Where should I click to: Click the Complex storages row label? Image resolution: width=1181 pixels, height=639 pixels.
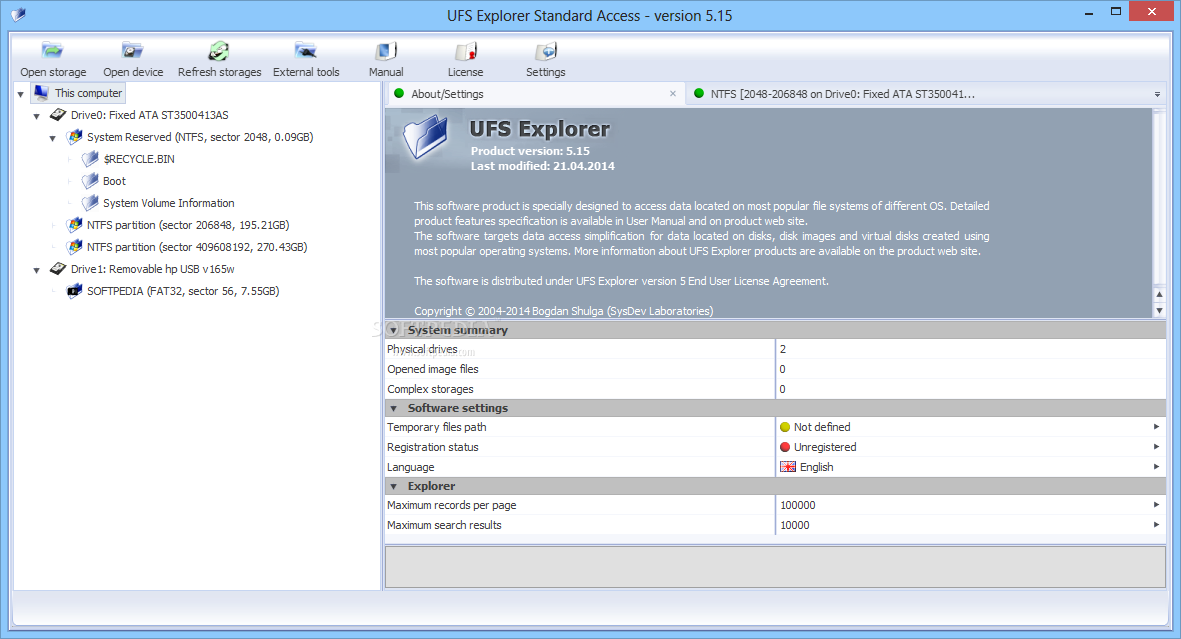click(x=430, y=389)
